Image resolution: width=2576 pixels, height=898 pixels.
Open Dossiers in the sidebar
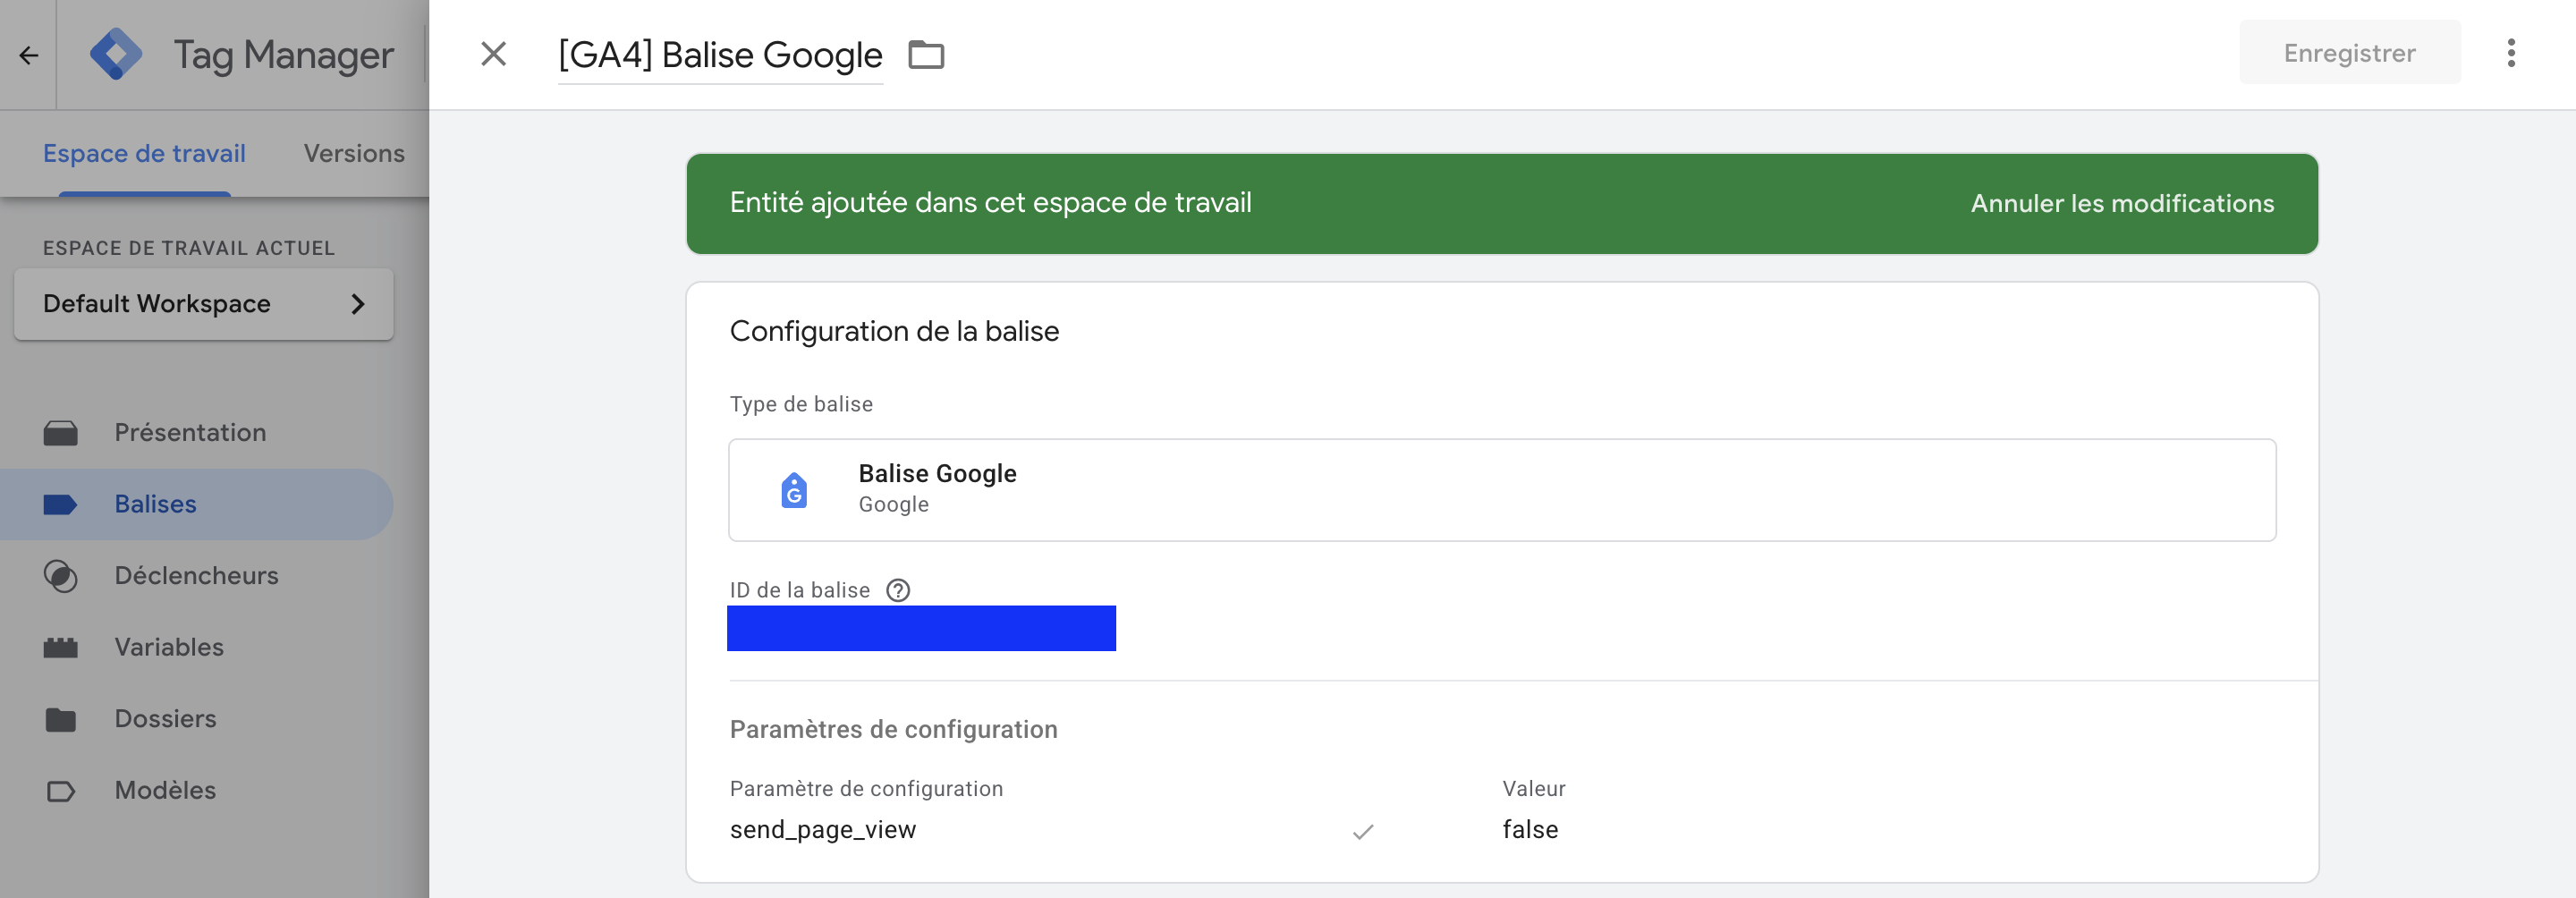click(165, 719)
